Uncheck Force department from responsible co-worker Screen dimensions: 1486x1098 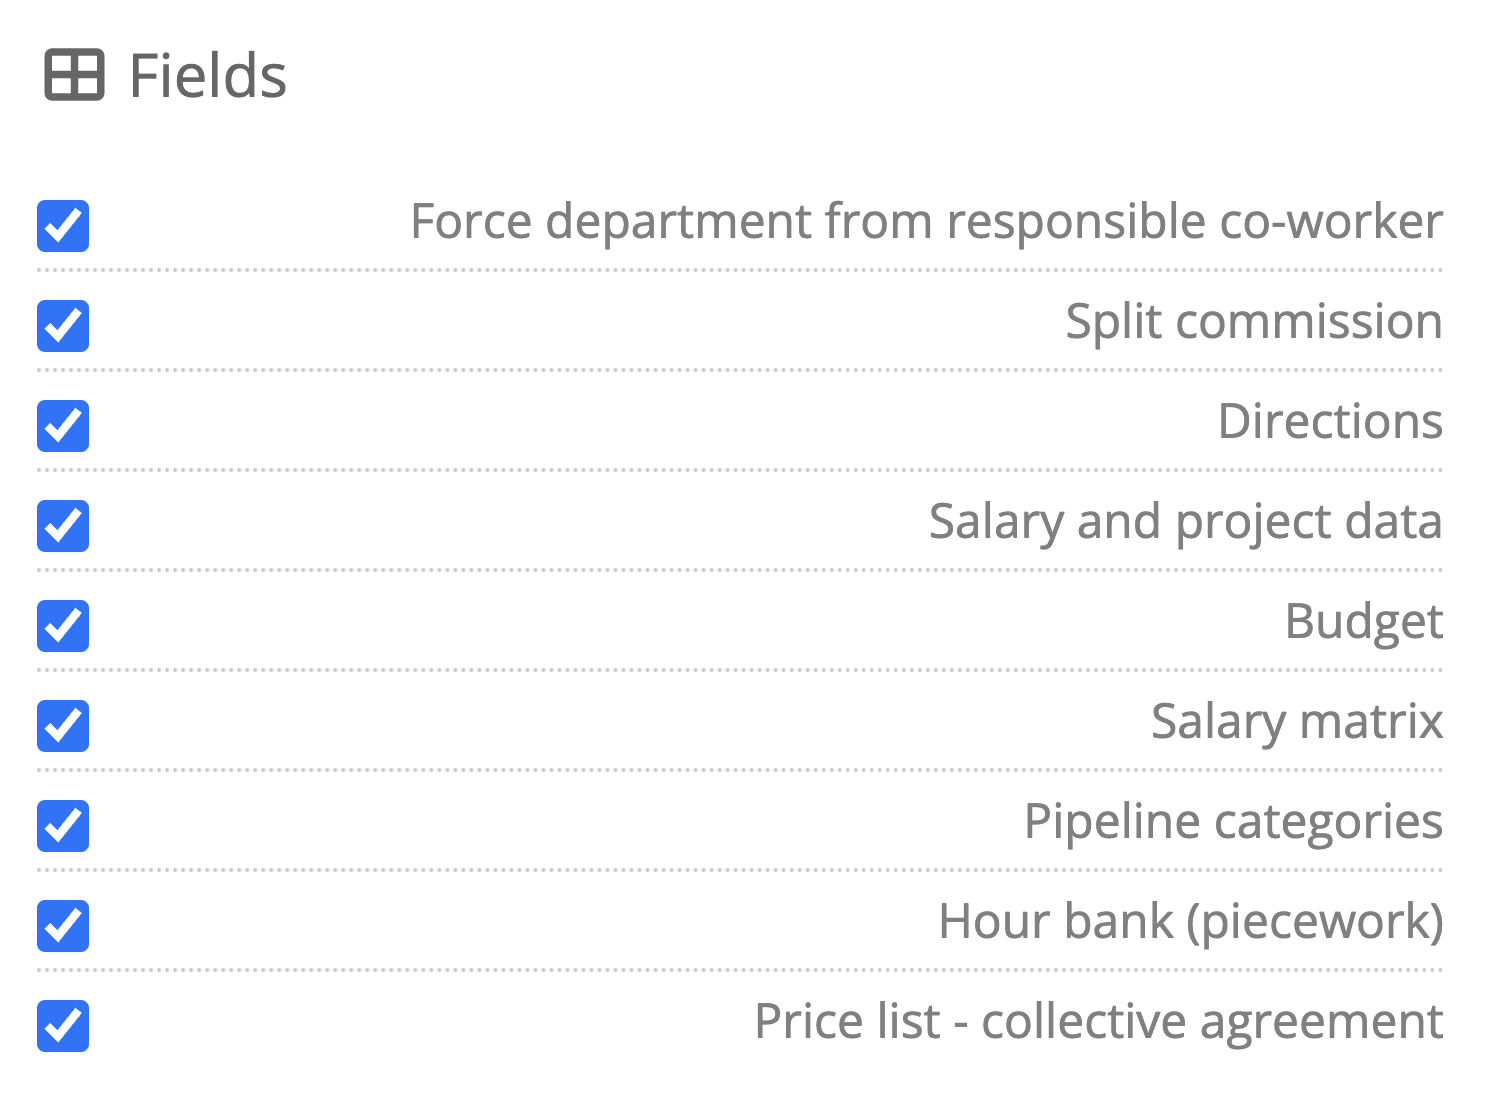click(63, 226)
